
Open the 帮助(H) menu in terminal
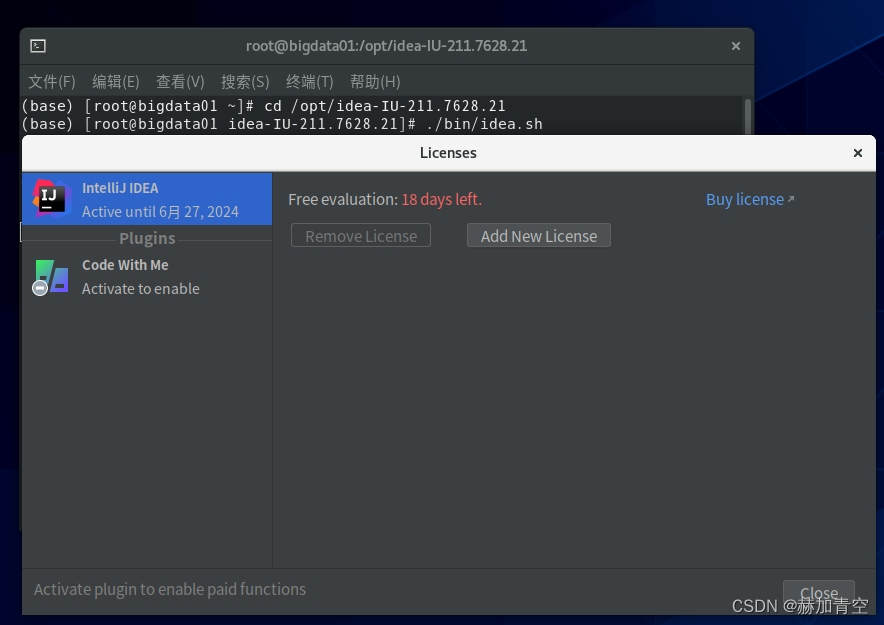[x=375, y=82]
